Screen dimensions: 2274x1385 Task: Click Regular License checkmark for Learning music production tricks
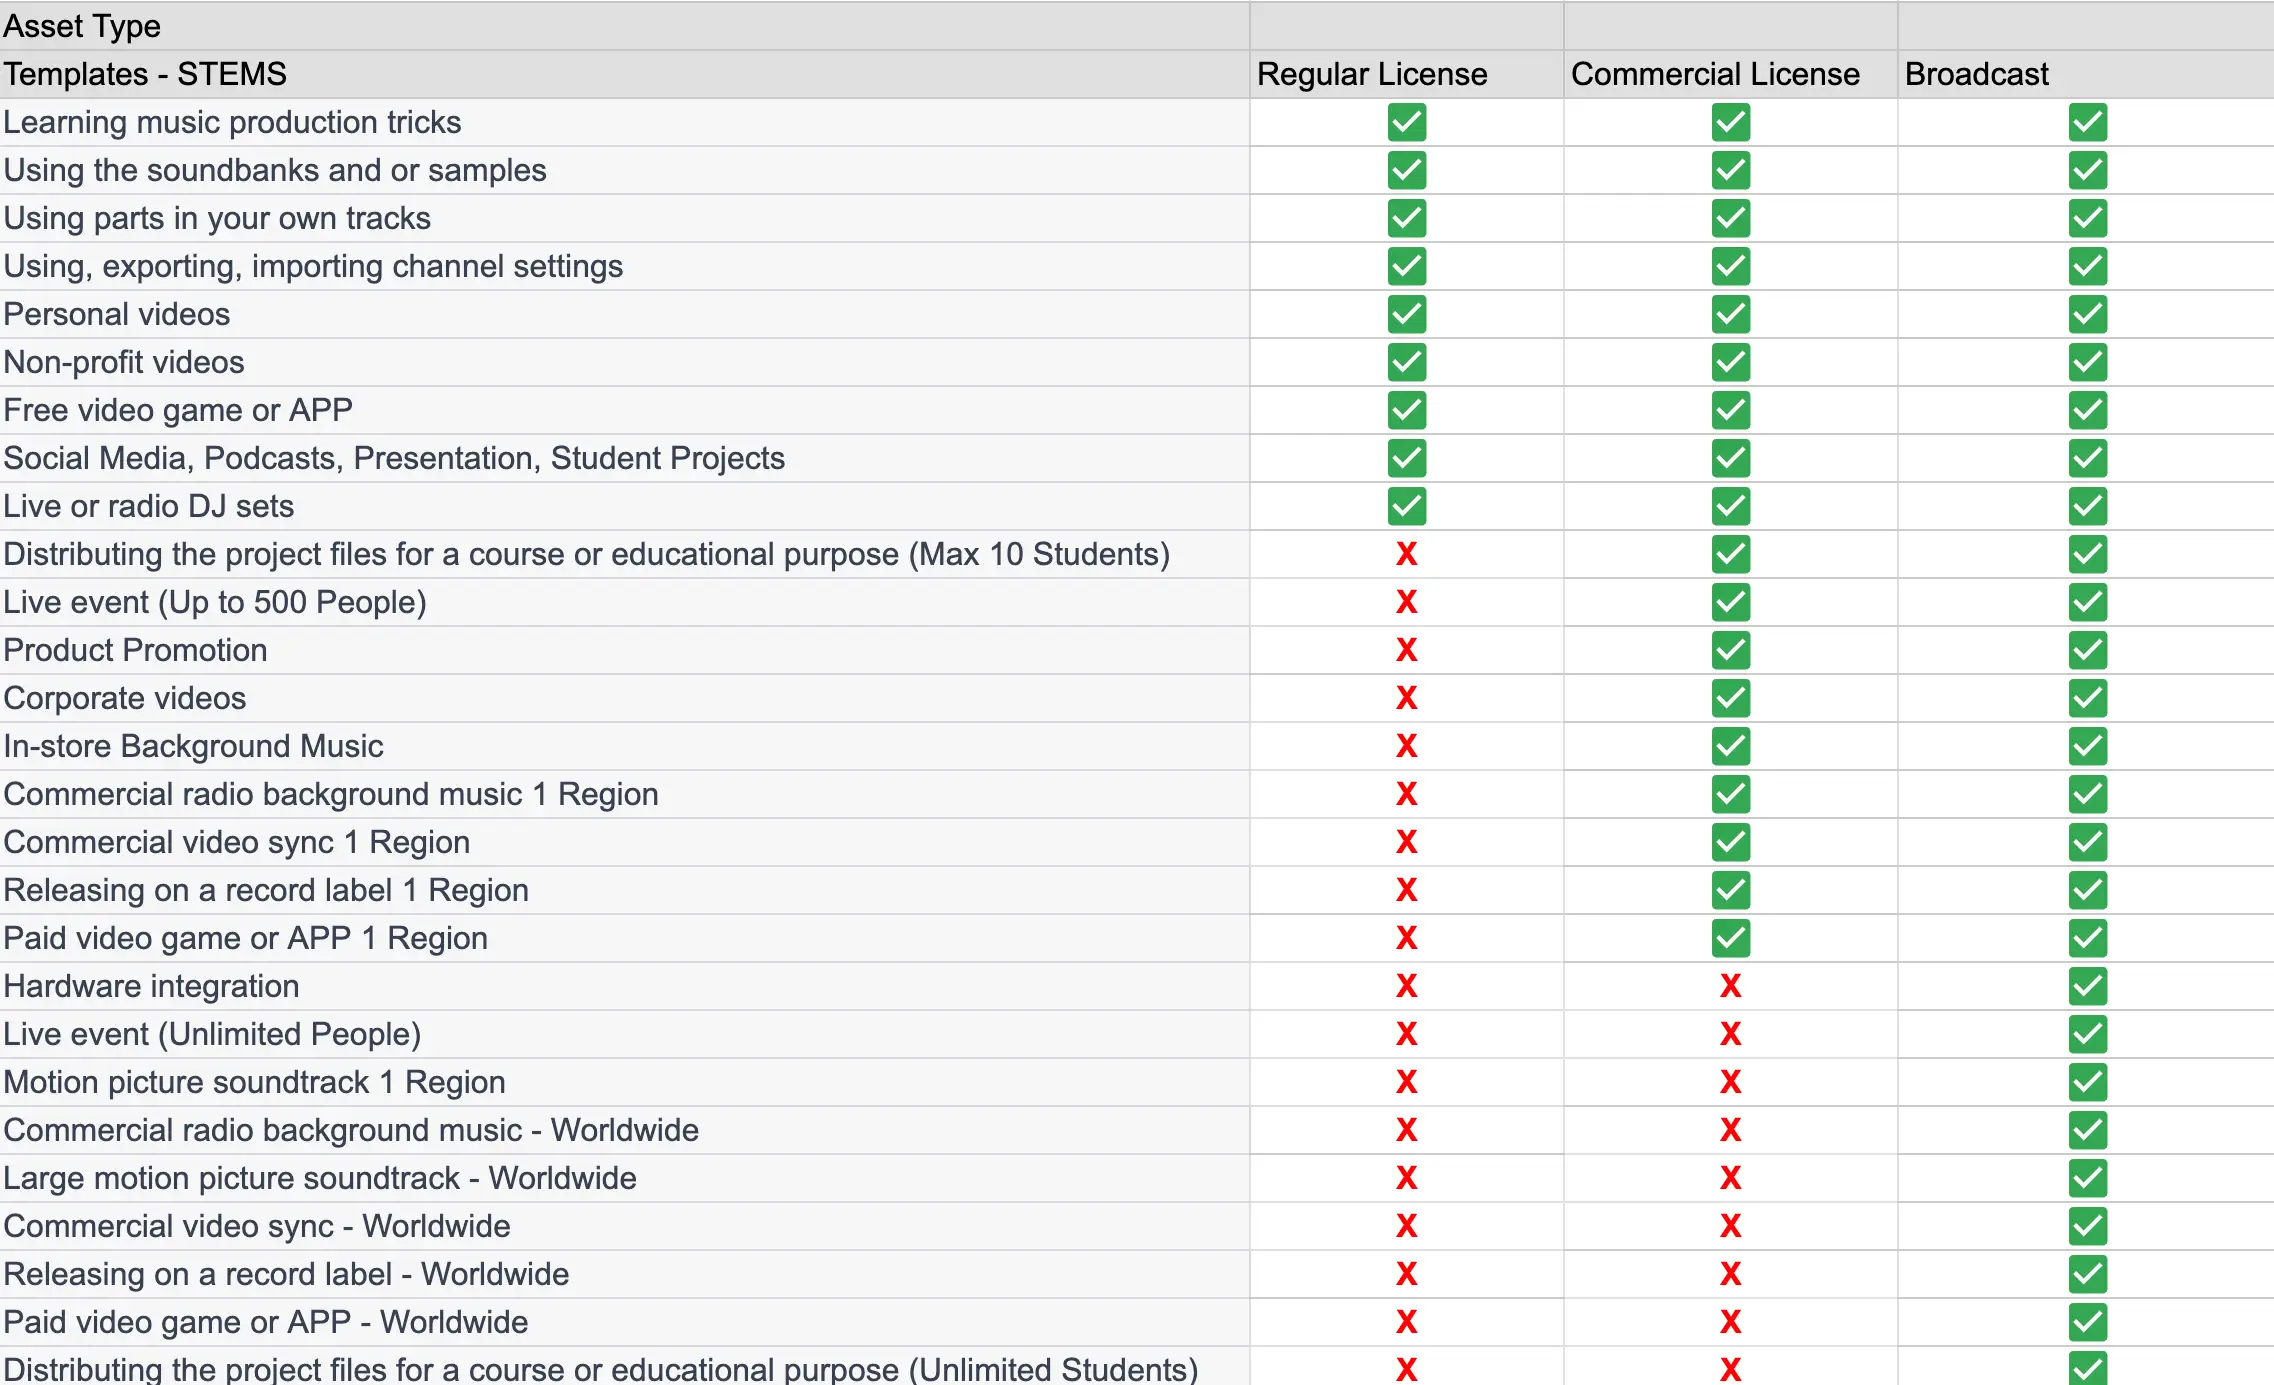pyautogui.click(x=1406, y=123)
